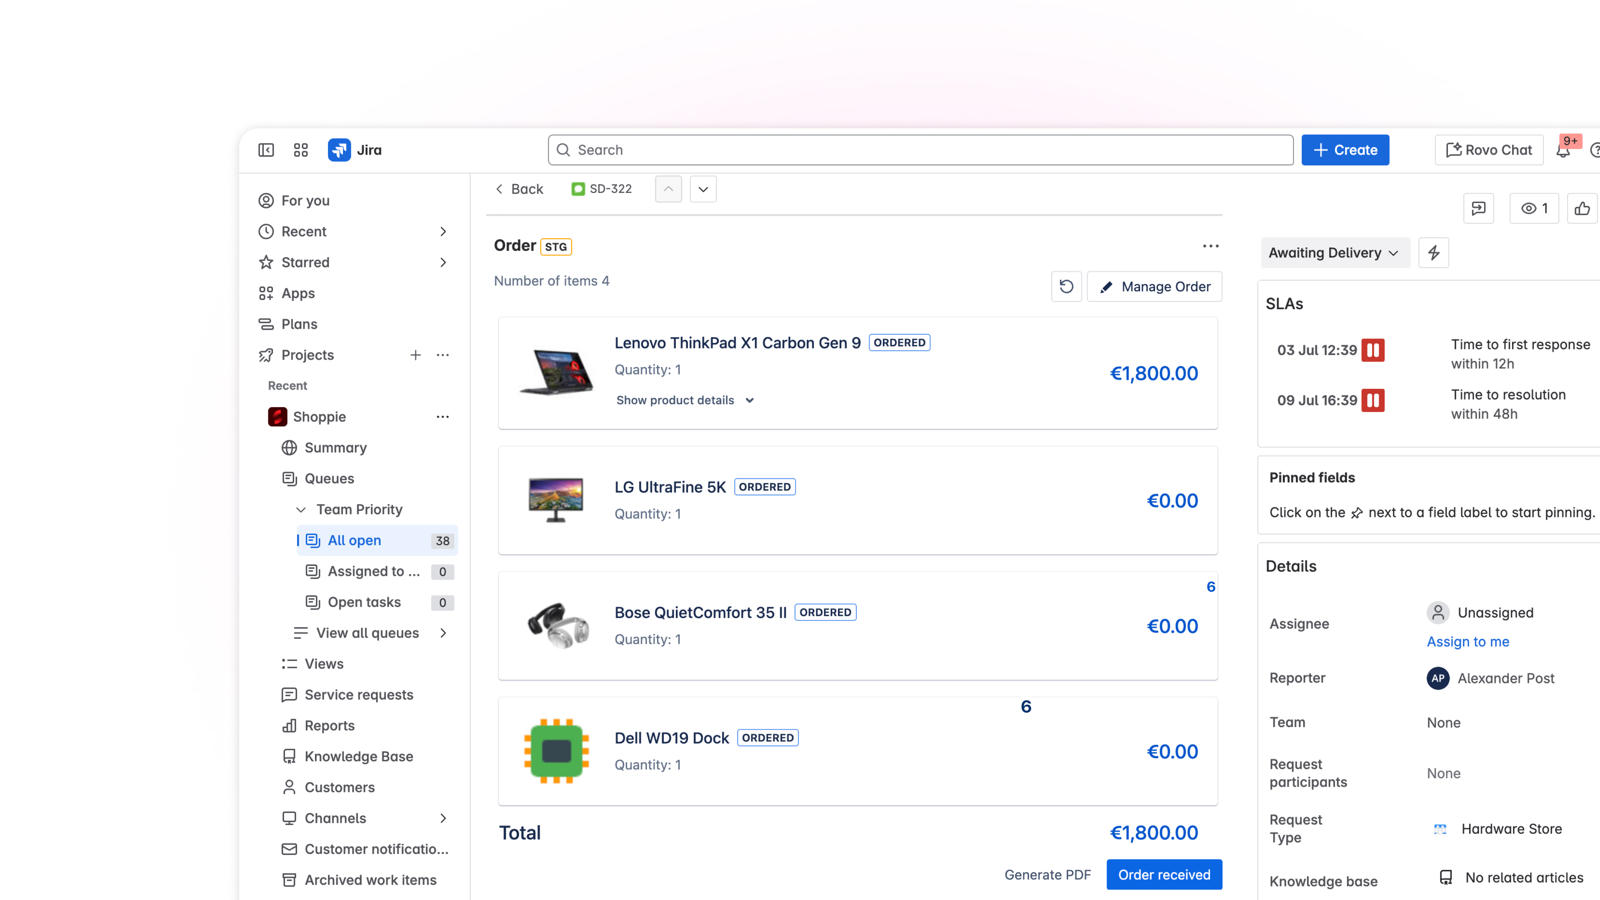Image resolution: width=1600 pixels, height=900 pixels.
Task: Click Manage Order button
Action: pyautogui.click(x=1155, y=287)
